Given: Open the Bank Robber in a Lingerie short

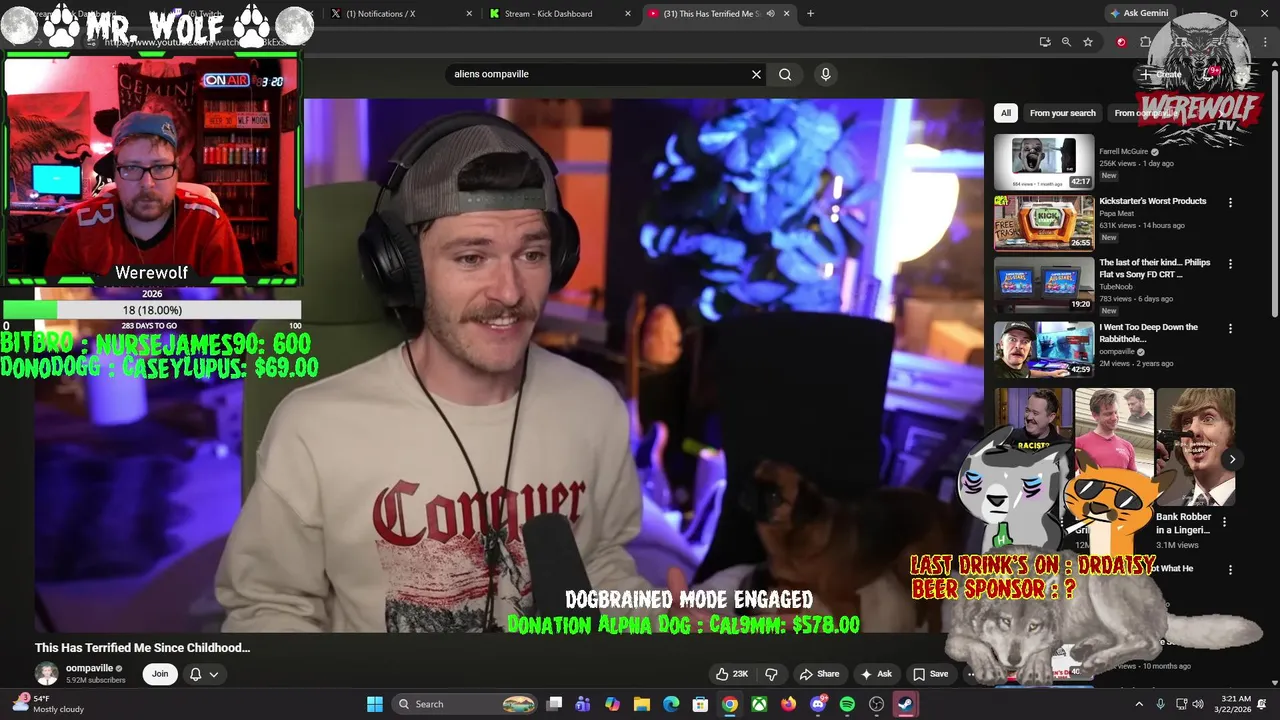Looking at the screenshot, I should [1196, 447].
